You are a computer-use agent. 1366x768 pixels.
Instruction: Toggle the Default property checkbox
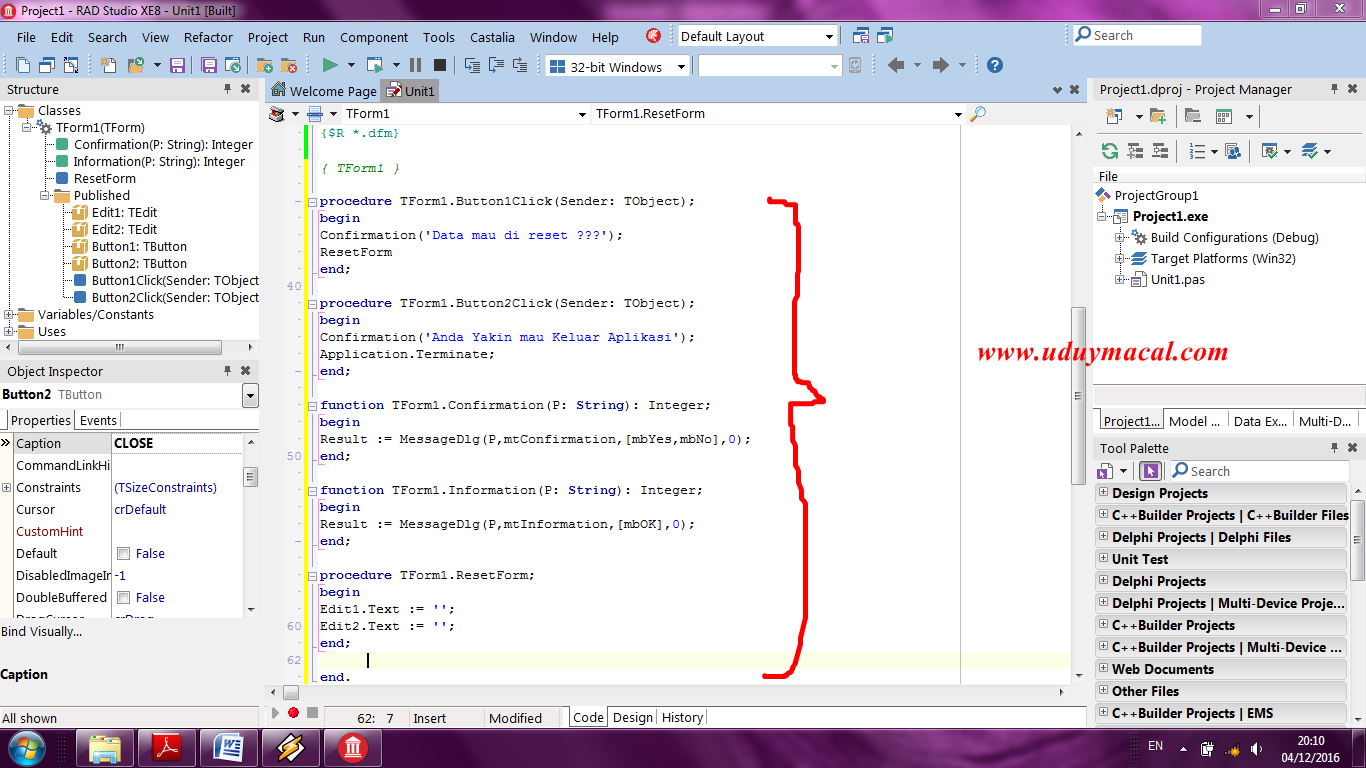[123, 554]
